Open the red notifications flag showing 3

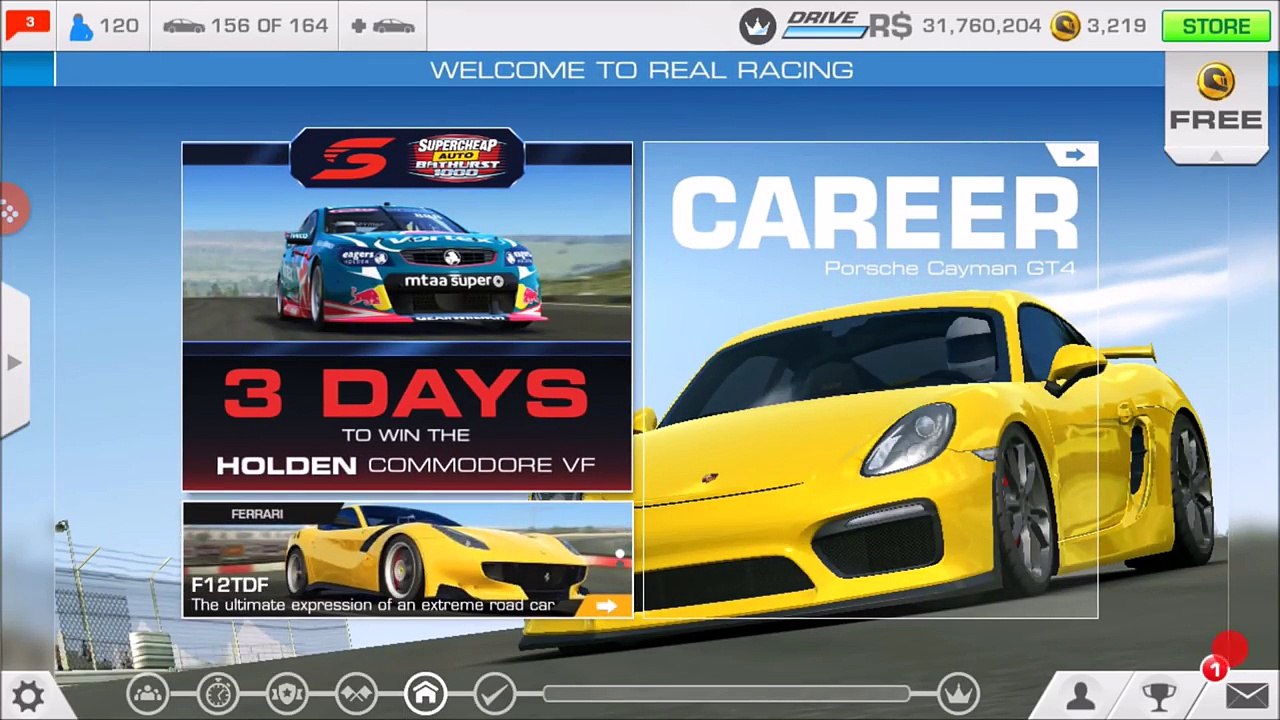tap(27, 25)
